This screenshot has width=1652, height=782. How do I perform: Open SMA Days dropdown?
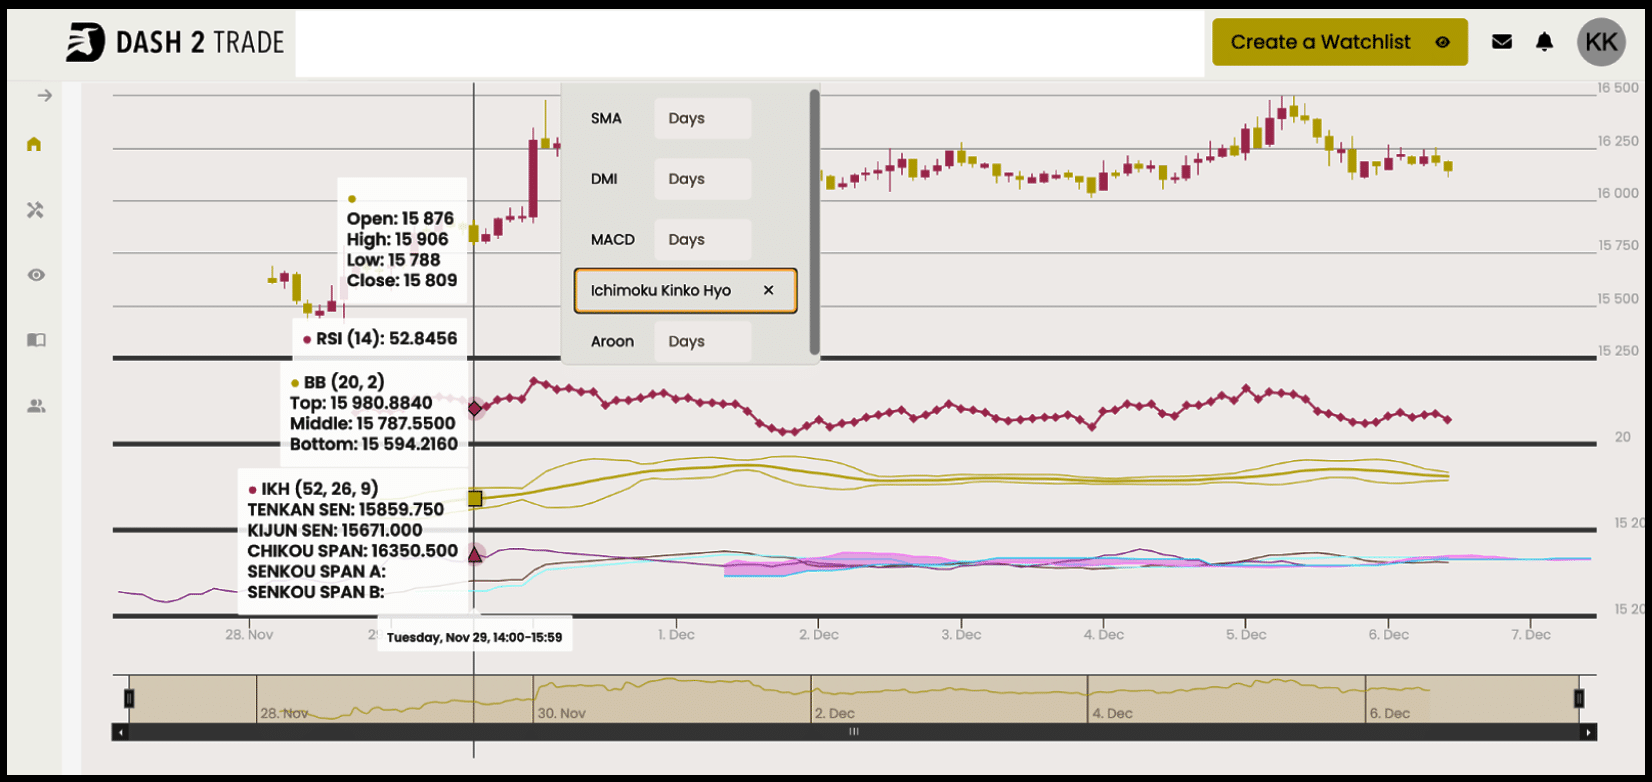[703, 118]
